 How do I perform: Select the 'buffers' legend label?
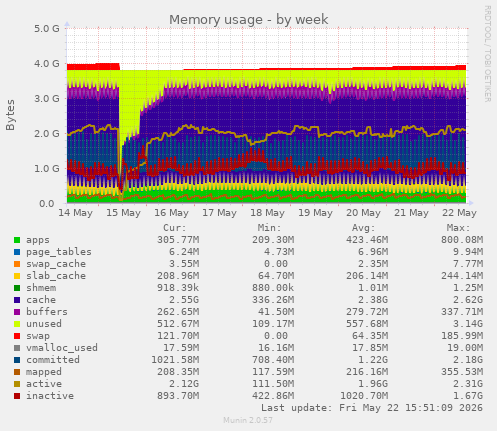pos(47,312)
